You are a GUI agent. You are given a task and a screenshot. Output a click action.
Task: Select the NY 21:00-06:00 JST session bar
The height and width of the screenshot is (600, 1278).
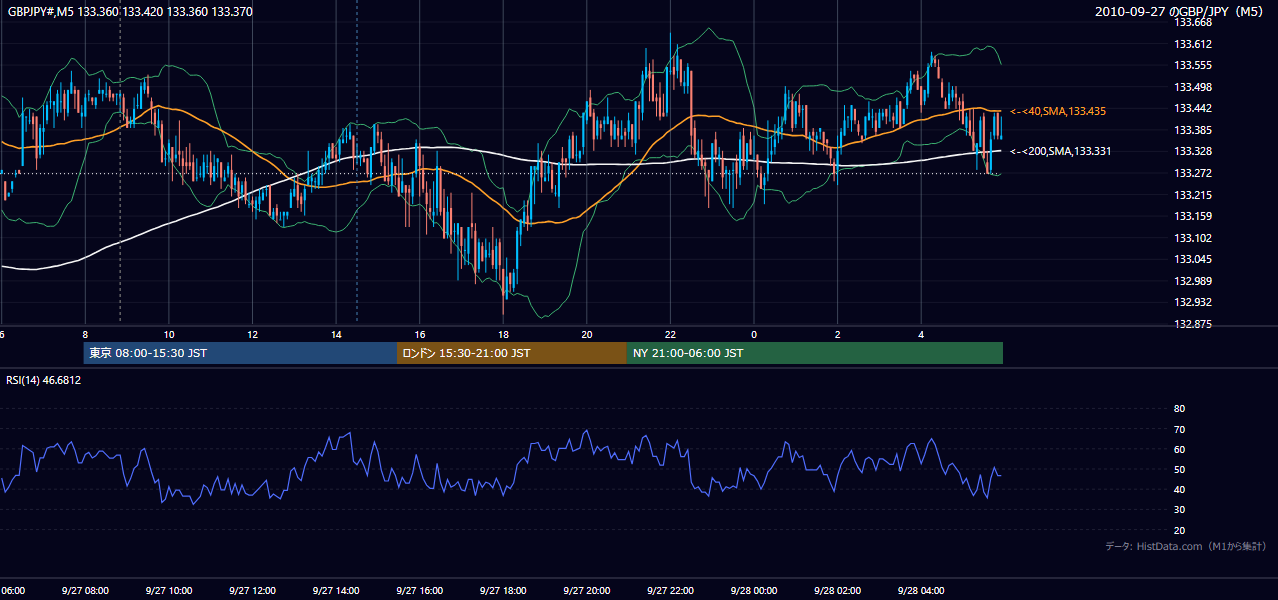pos(815,353)
